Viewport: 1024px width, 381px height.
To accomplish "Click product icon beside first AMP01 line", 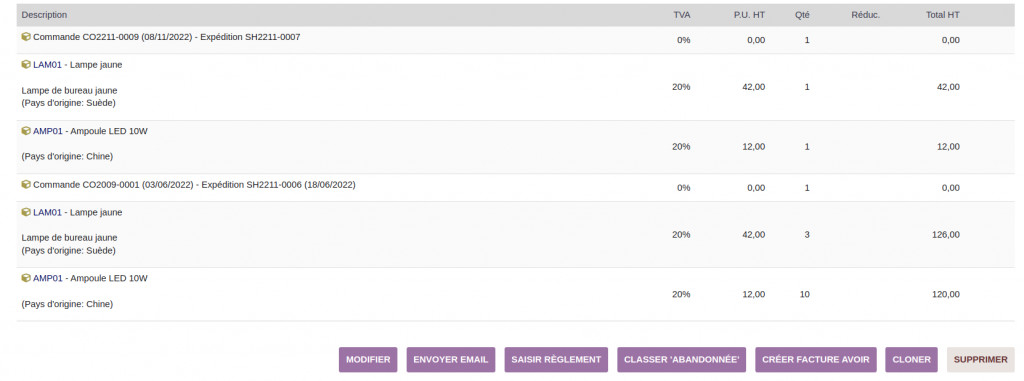I will click(x=26, y=131).
